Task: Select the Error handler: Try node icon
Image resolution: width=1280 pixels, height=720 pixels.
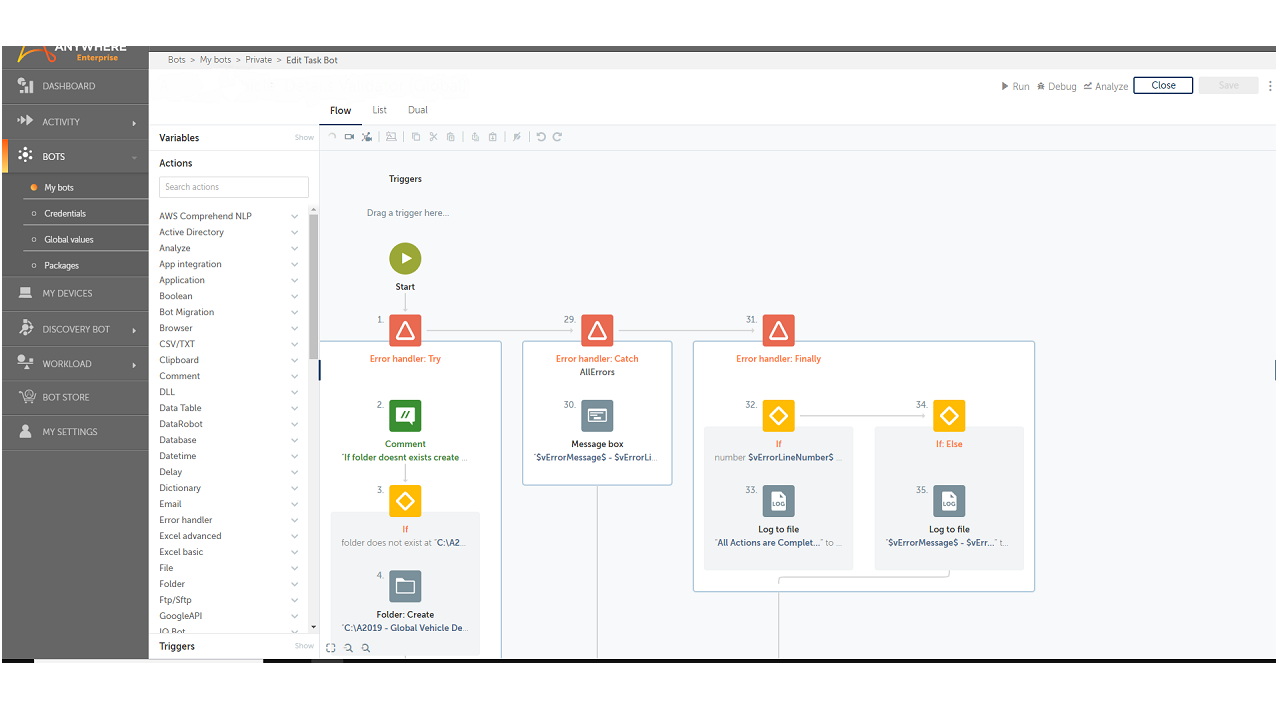Action: pos(405,330)
